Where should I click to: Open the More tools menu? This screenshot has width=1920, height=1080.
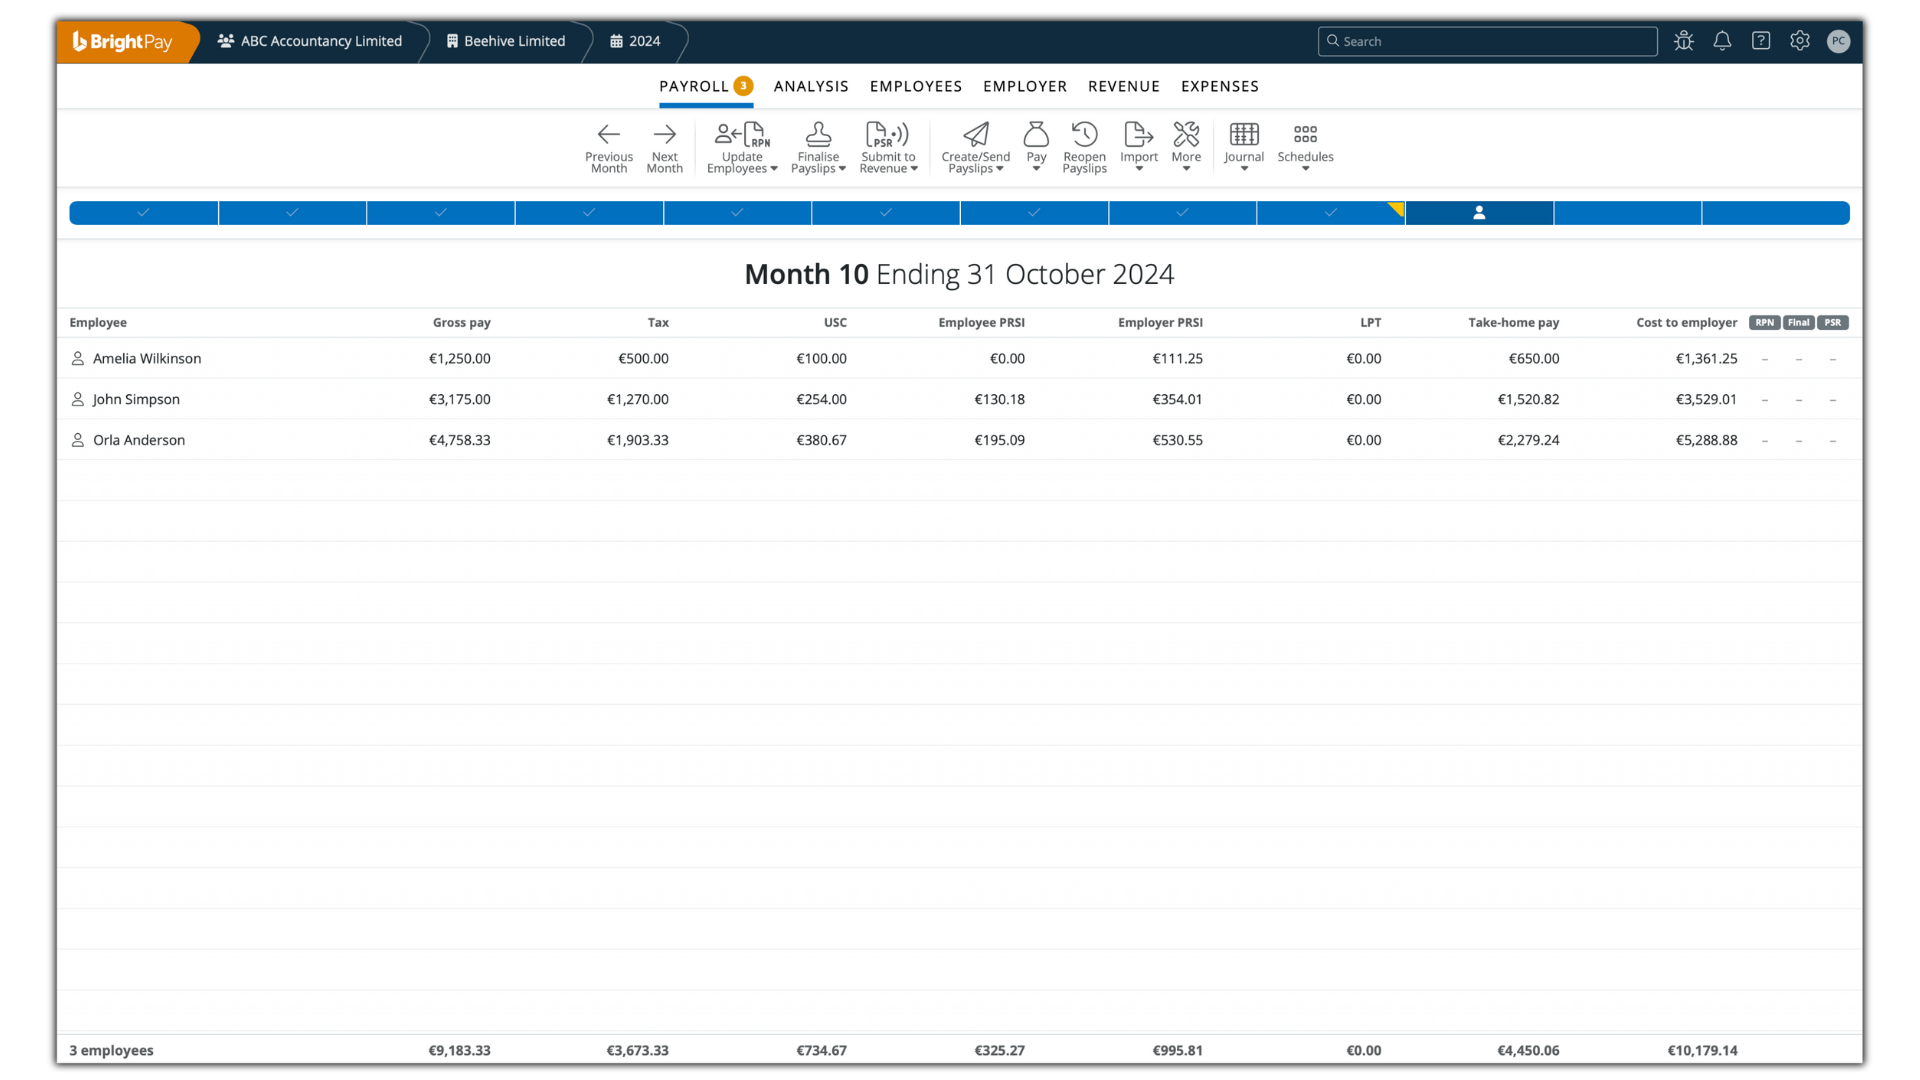click(x=1186, y=147)
